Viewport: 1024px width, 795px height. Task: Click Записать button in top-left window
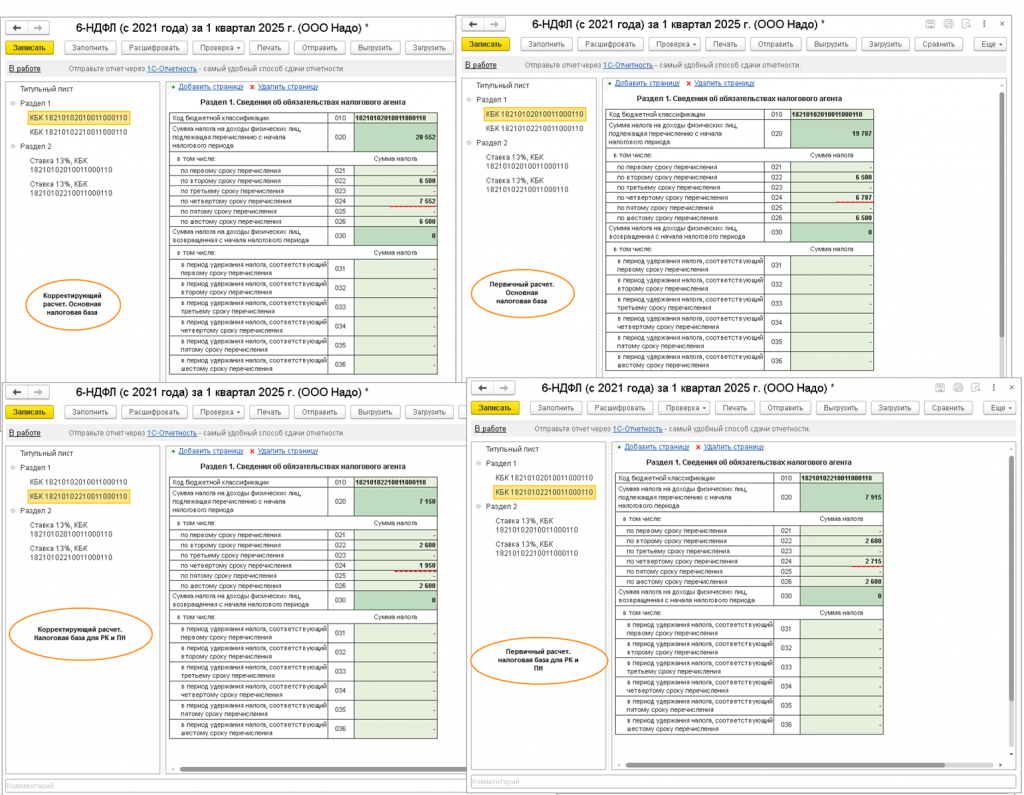click(29, 48)
